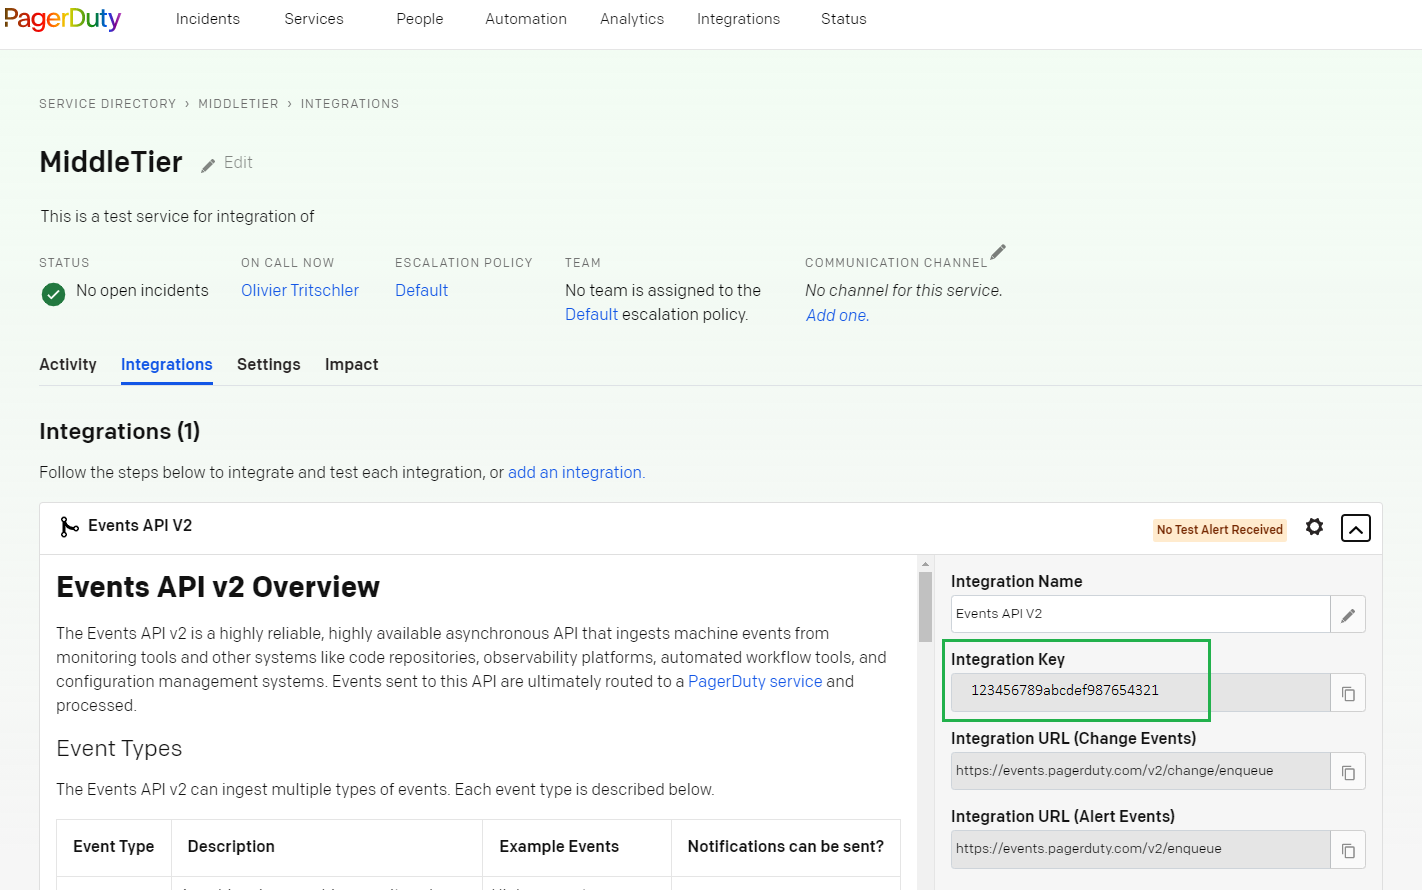Click the Integrations breadcrumb
Viewport: 1422px width, 890px height.
coord(350,104)
